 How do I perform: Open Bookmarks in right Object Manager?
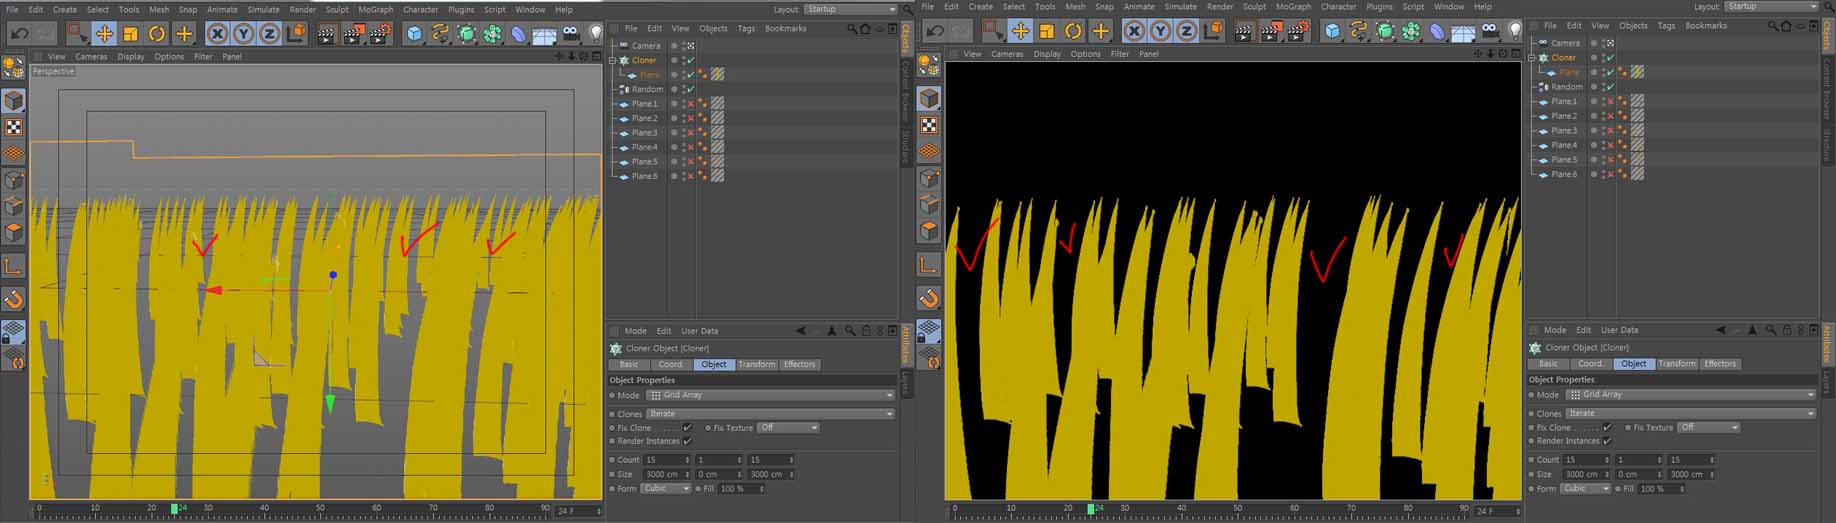tap(1705, 26)
